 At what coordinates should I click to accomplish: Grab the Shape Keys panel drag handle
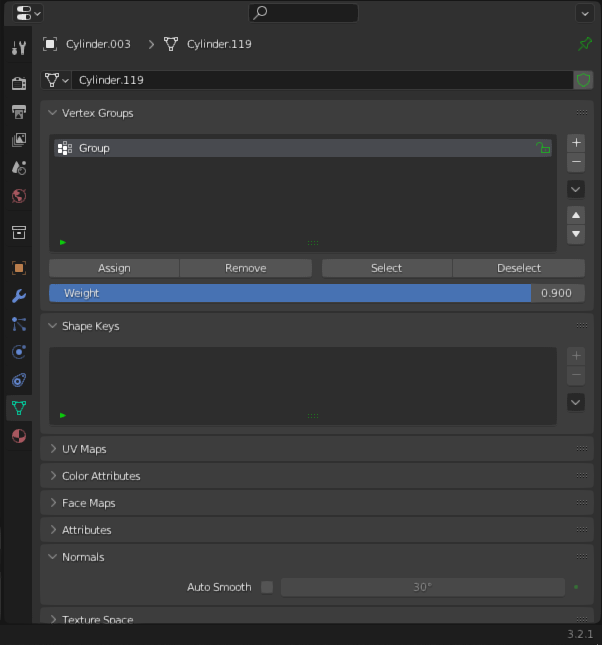(x=581, y=325)
